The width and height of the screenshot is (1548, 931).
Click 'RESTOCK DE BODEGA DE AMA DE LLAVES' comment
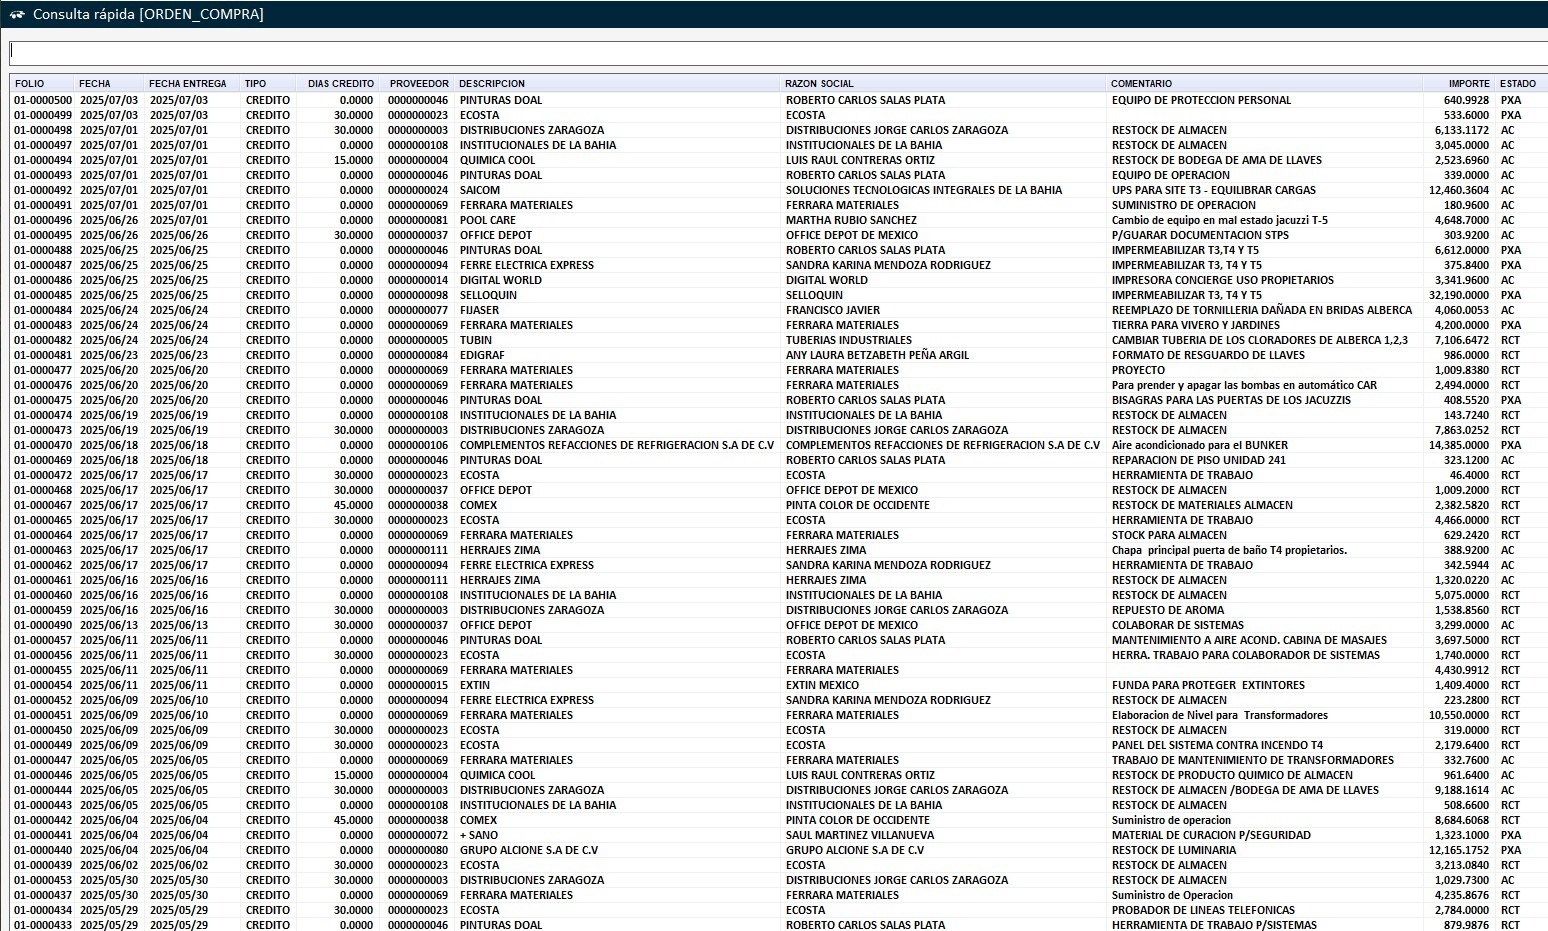(x=1216, y=160)
